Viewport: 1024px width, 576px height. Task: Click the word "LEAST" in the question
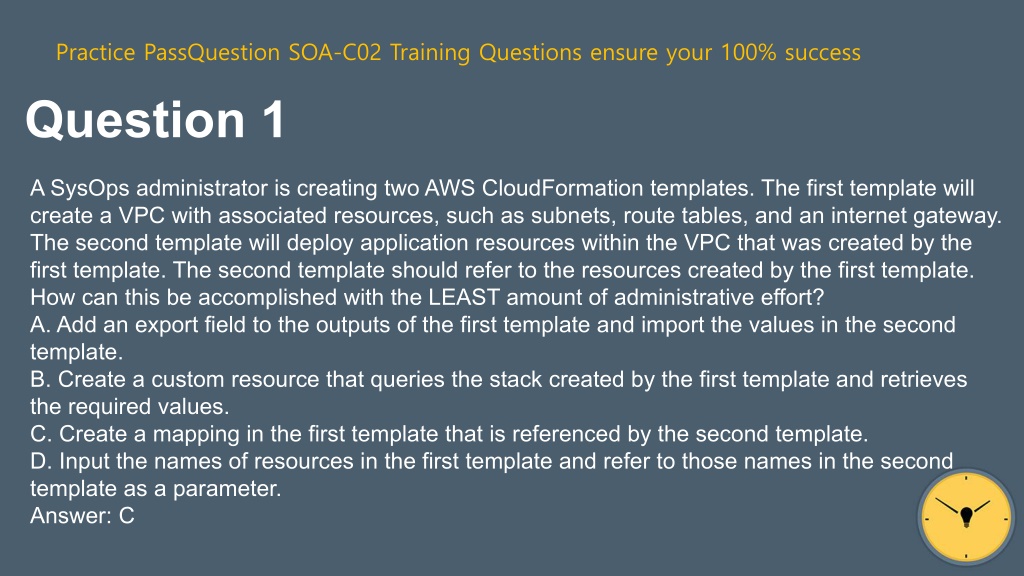coord(464,297)
